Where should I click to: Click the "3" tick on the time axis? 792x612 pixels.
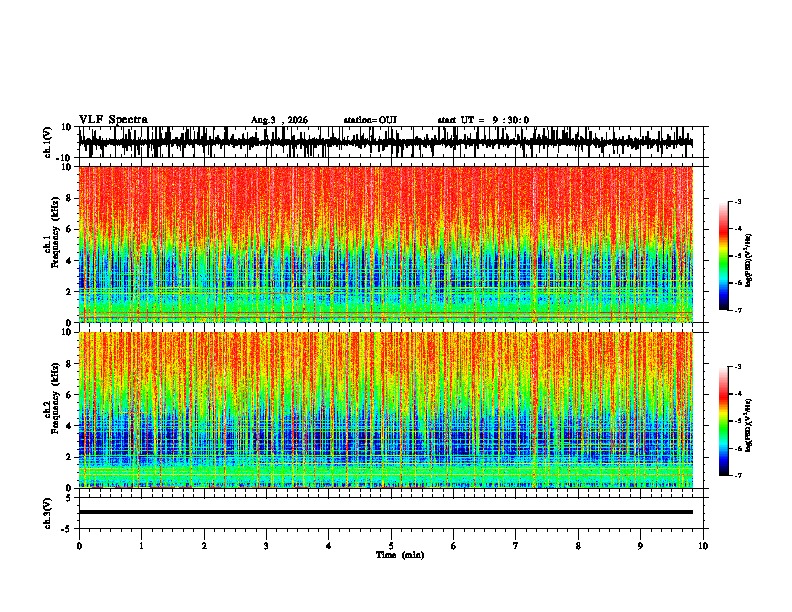click(x=266, y=546)
